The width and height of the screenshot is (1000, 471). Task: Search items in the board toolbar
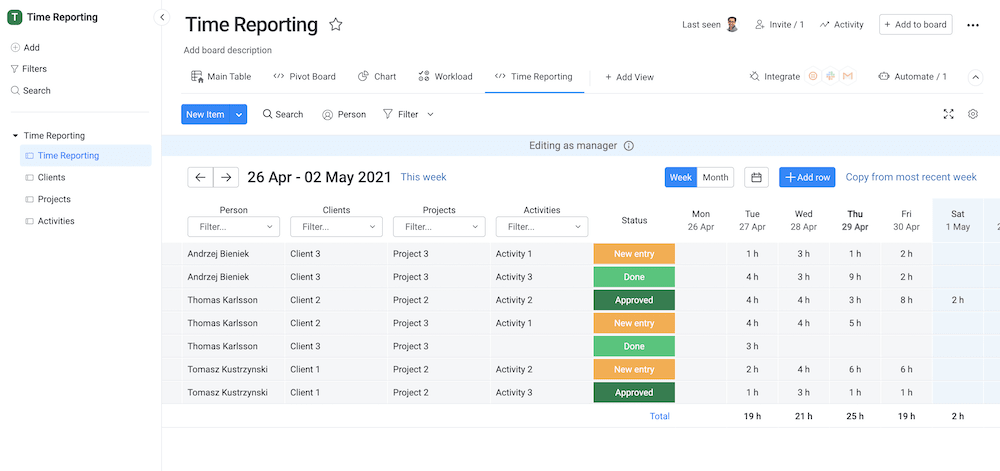pyautogui.click(x=283, y=114)
